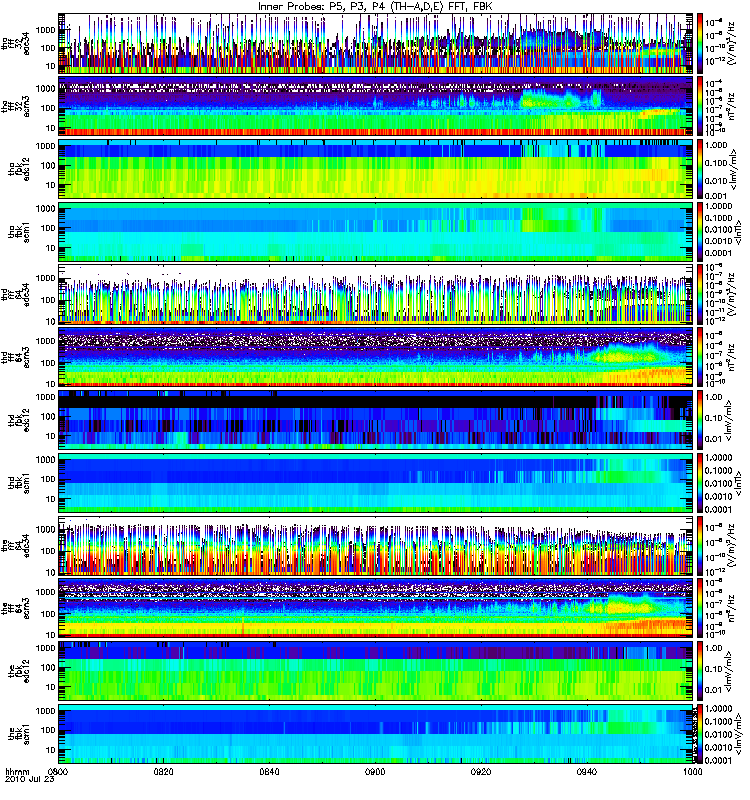The width and height of the screenshot is (750, 800).
Task: Click the color bar of tha fbk edc12 panel
Action: pyautogui.click(x=700, y=168)
